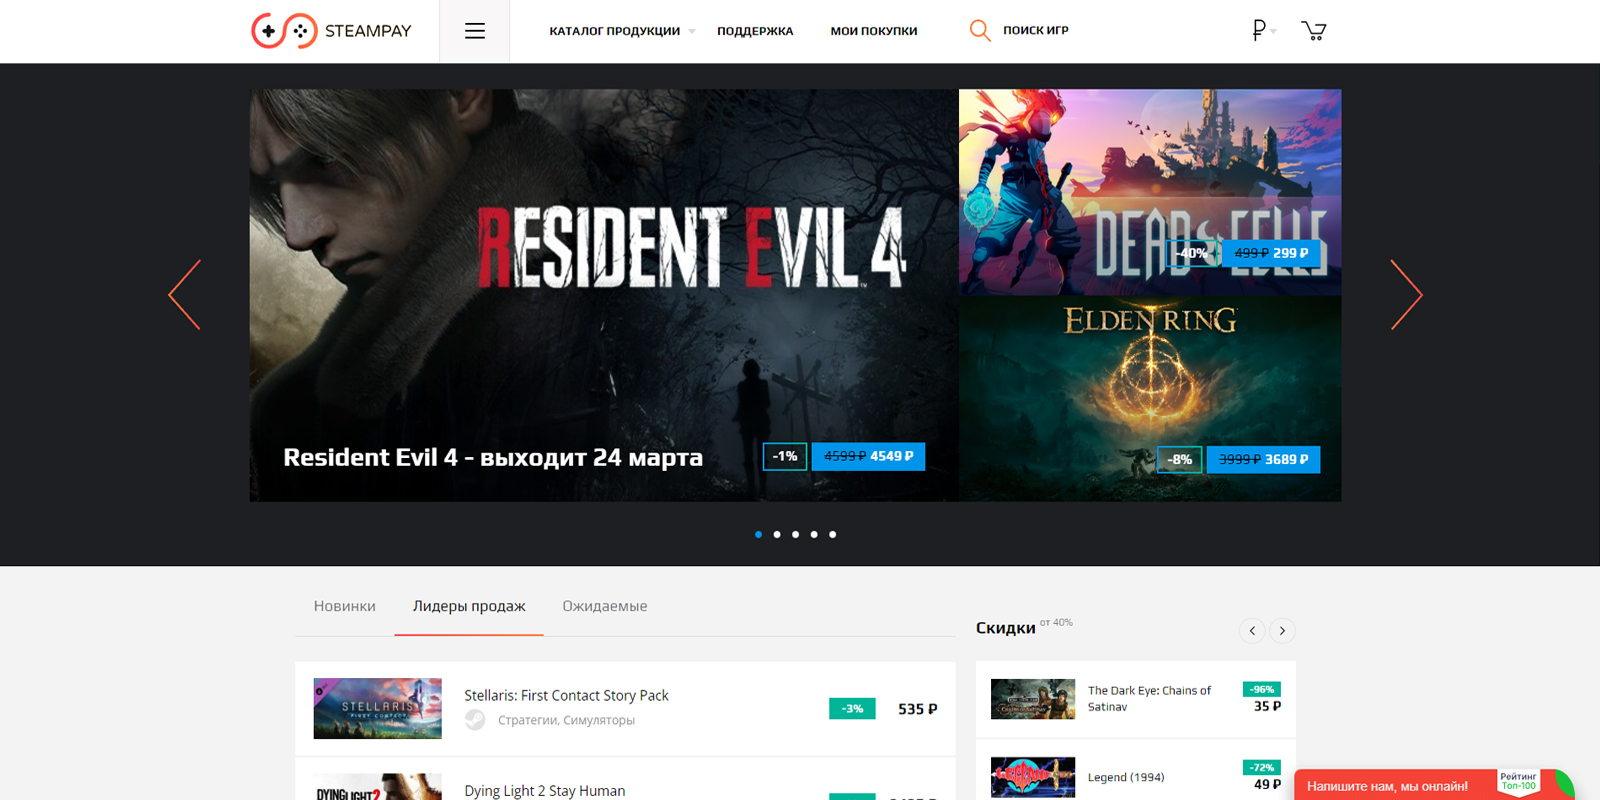This screenshot has height=800, width=1600.
Task: Advance to next banner slide arrow
Action: (x=1406, y=295)
